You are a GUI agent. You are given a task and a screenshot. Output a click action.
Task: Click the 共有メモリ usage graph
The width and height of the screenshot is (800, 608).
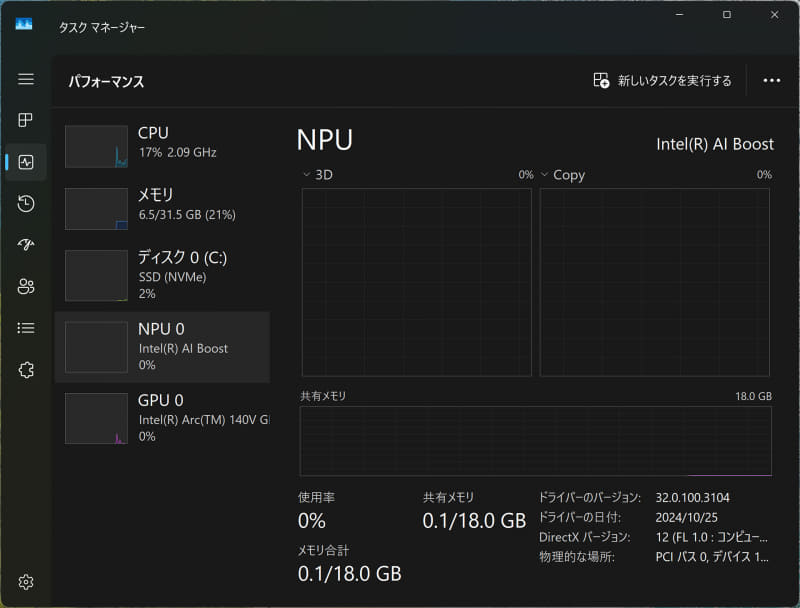point(535,440)
